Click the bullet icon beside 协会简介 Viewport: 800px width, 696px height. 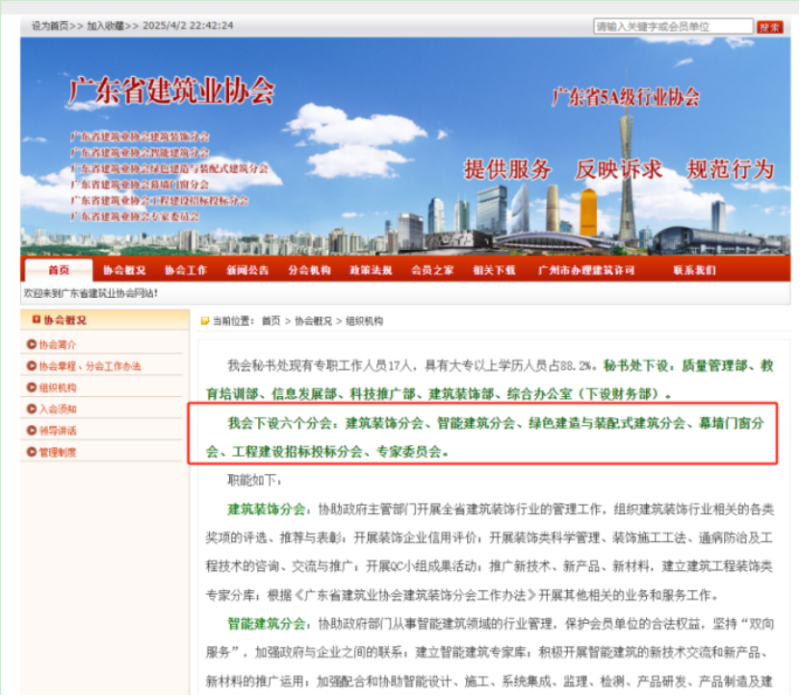tap(32, 344)
